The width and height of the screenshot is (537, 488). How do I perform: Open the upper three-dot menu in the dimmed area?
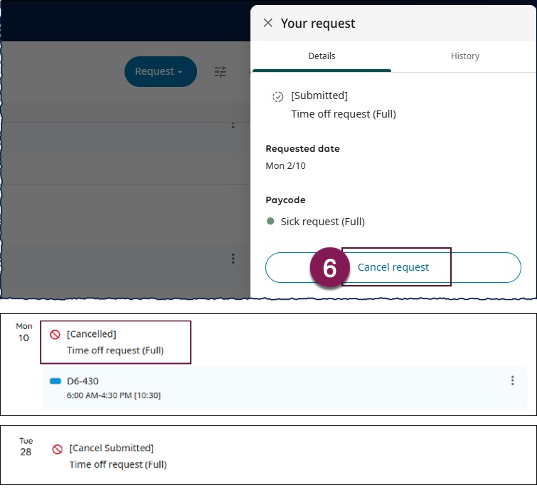tap(233, 125)
